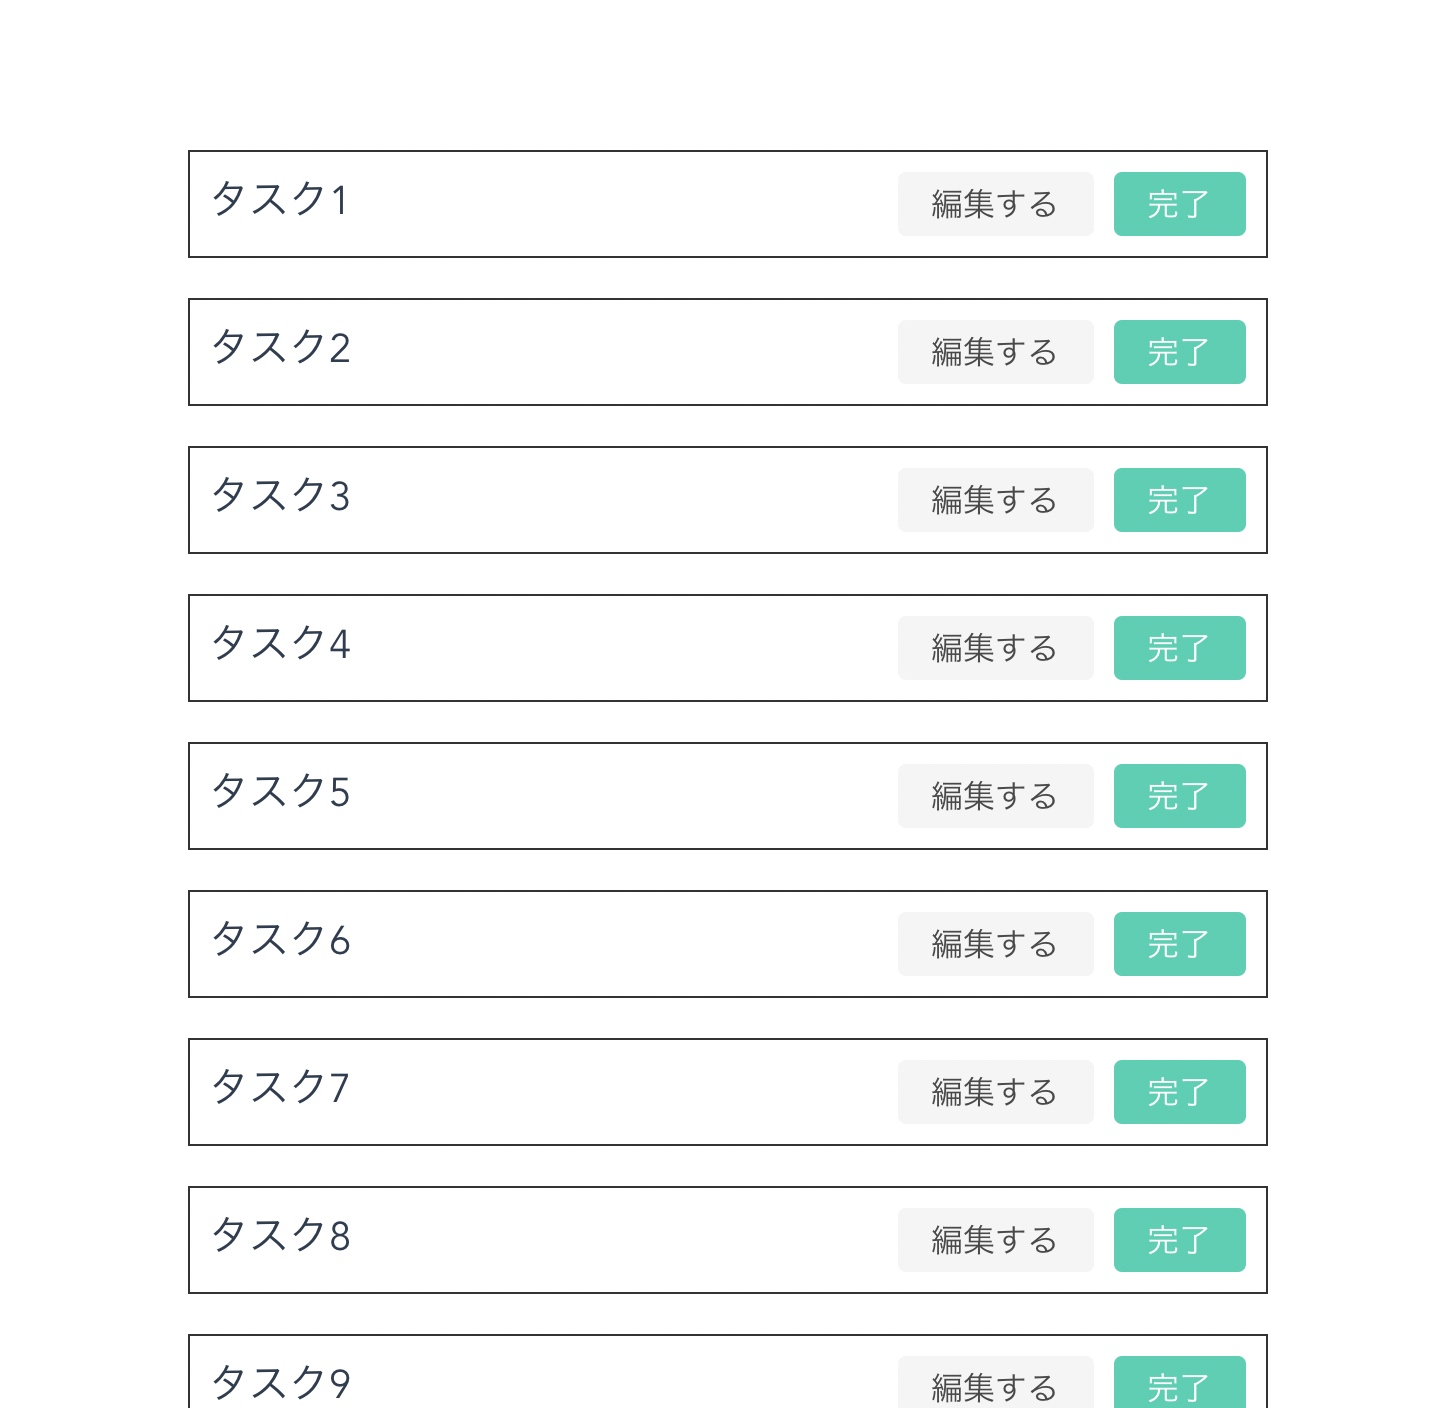
Task: Complete タスク2 using 完了 button
Action: [1179, 352]
